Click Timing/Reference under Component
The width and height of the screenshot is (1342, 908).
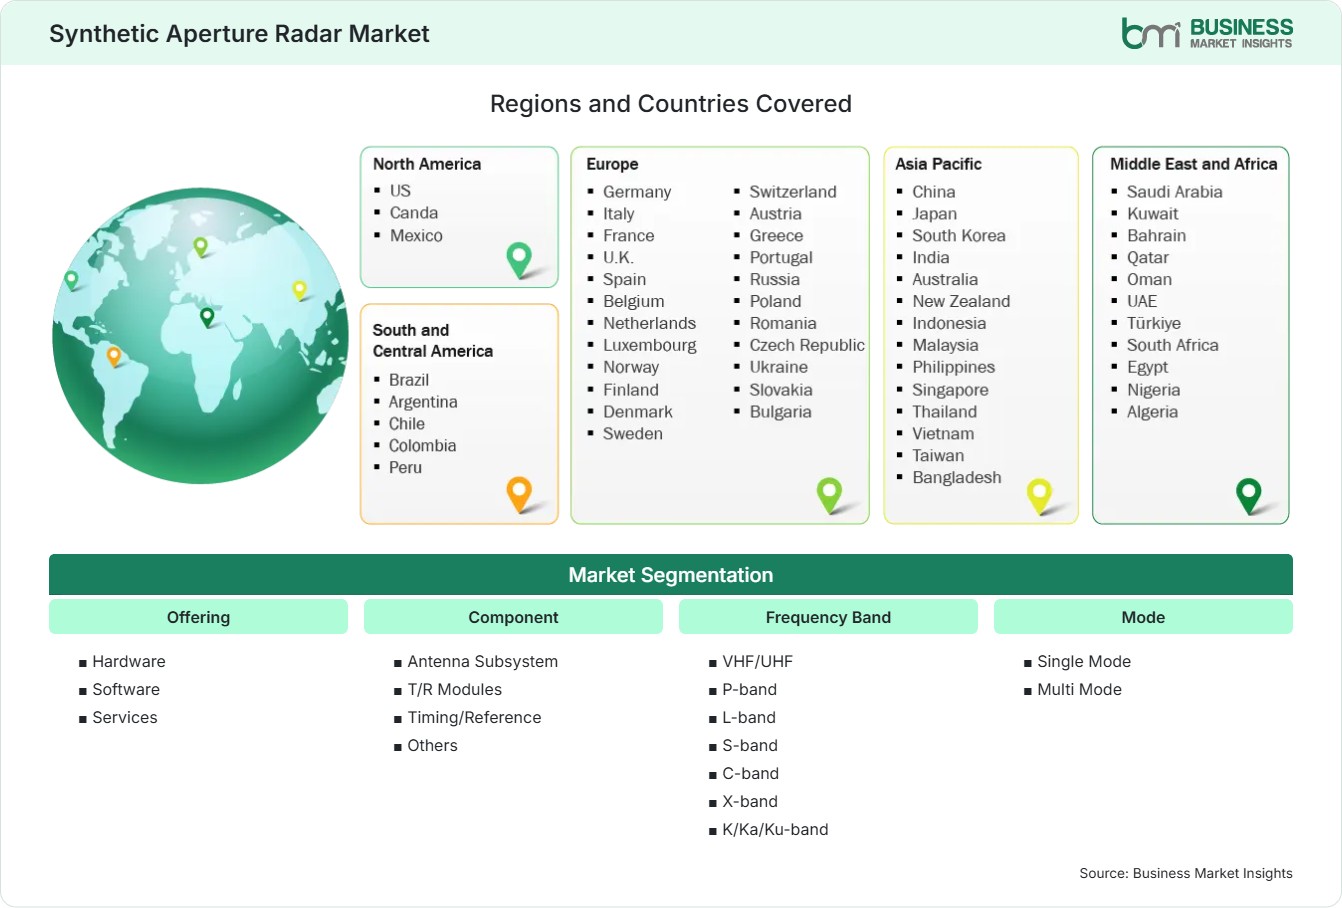coord(474,718)
